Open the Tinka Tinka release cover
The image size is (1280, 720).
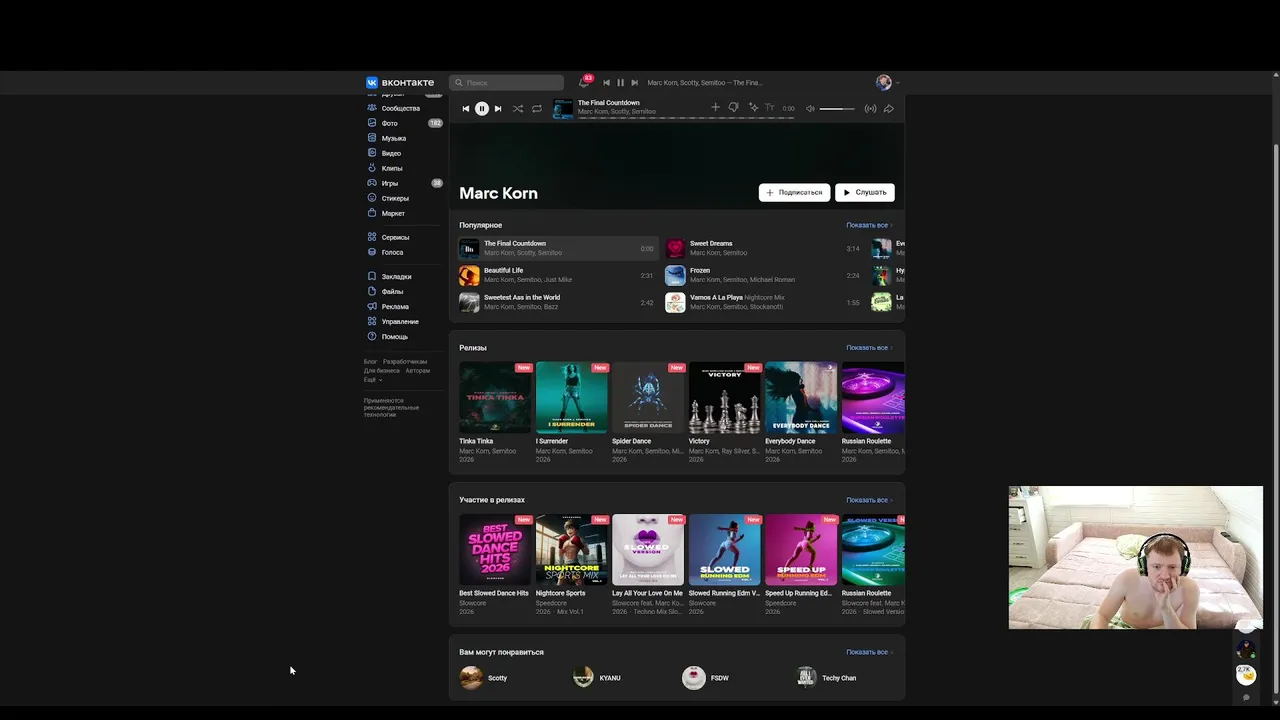[x=495, y=398]
